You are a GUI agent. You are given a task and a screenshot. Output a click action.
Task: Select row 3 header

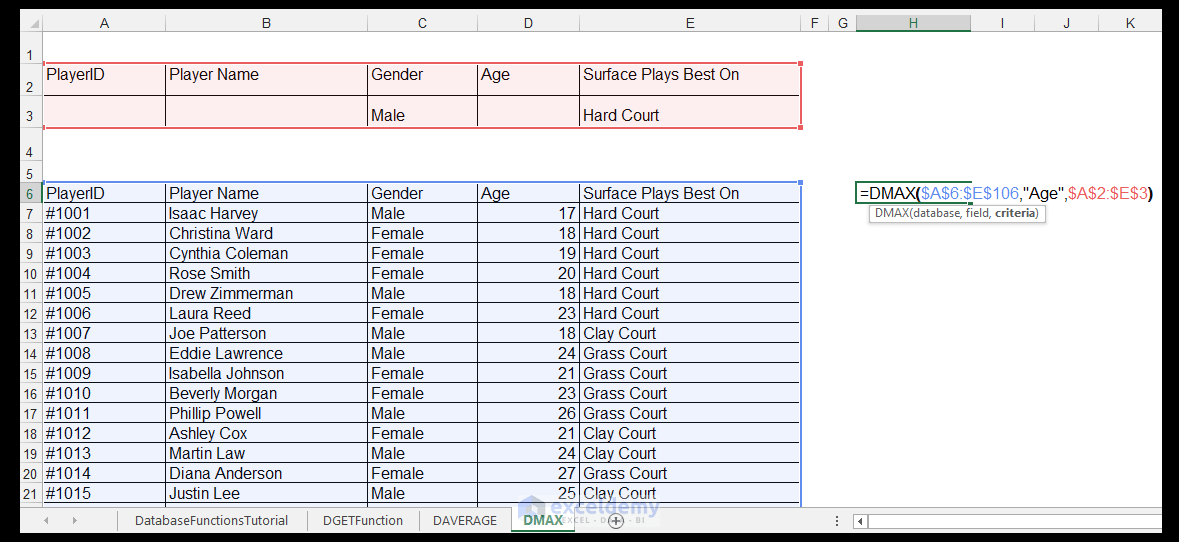[31, 113]
